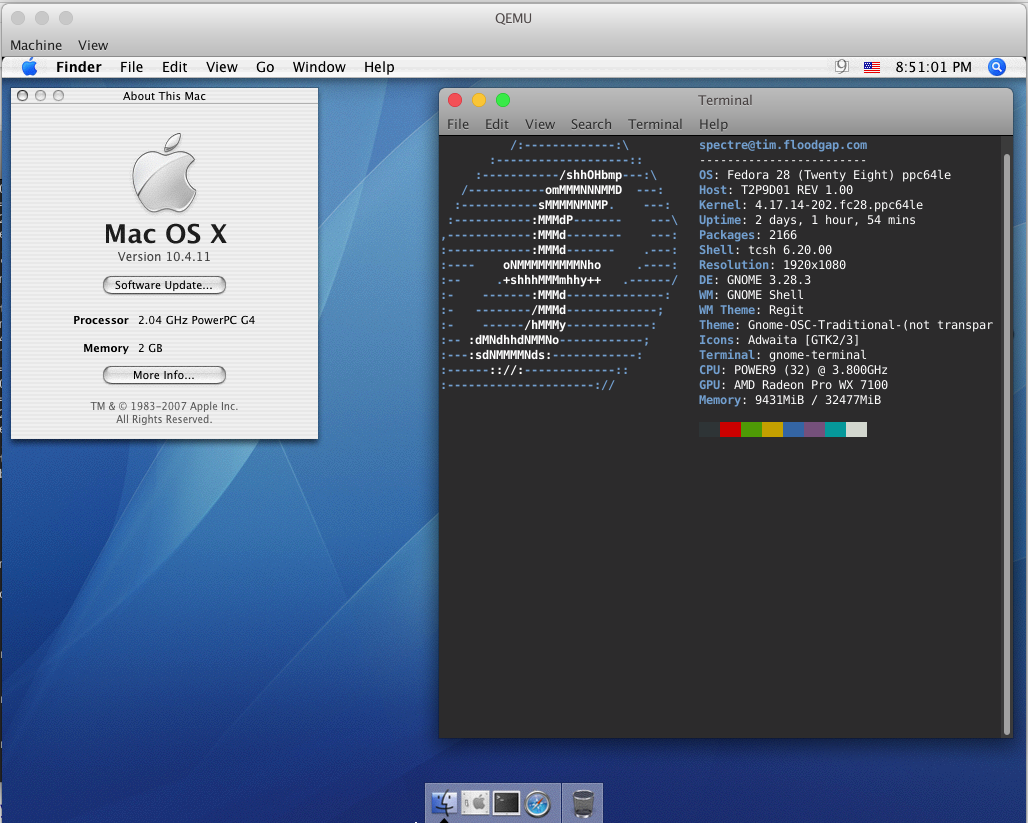Open Finder's File menu
1028x823 pixels.
[x=131, y=67]
